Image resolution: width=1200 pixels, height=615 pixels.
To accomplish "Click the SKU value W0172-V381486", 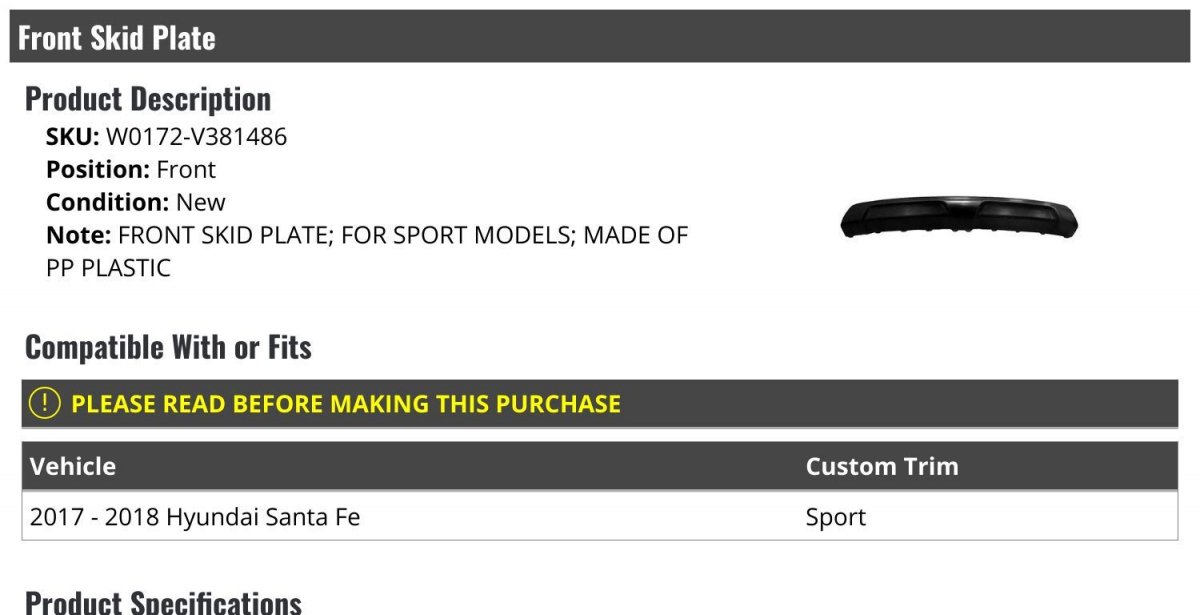I will [x=196, y=137].
